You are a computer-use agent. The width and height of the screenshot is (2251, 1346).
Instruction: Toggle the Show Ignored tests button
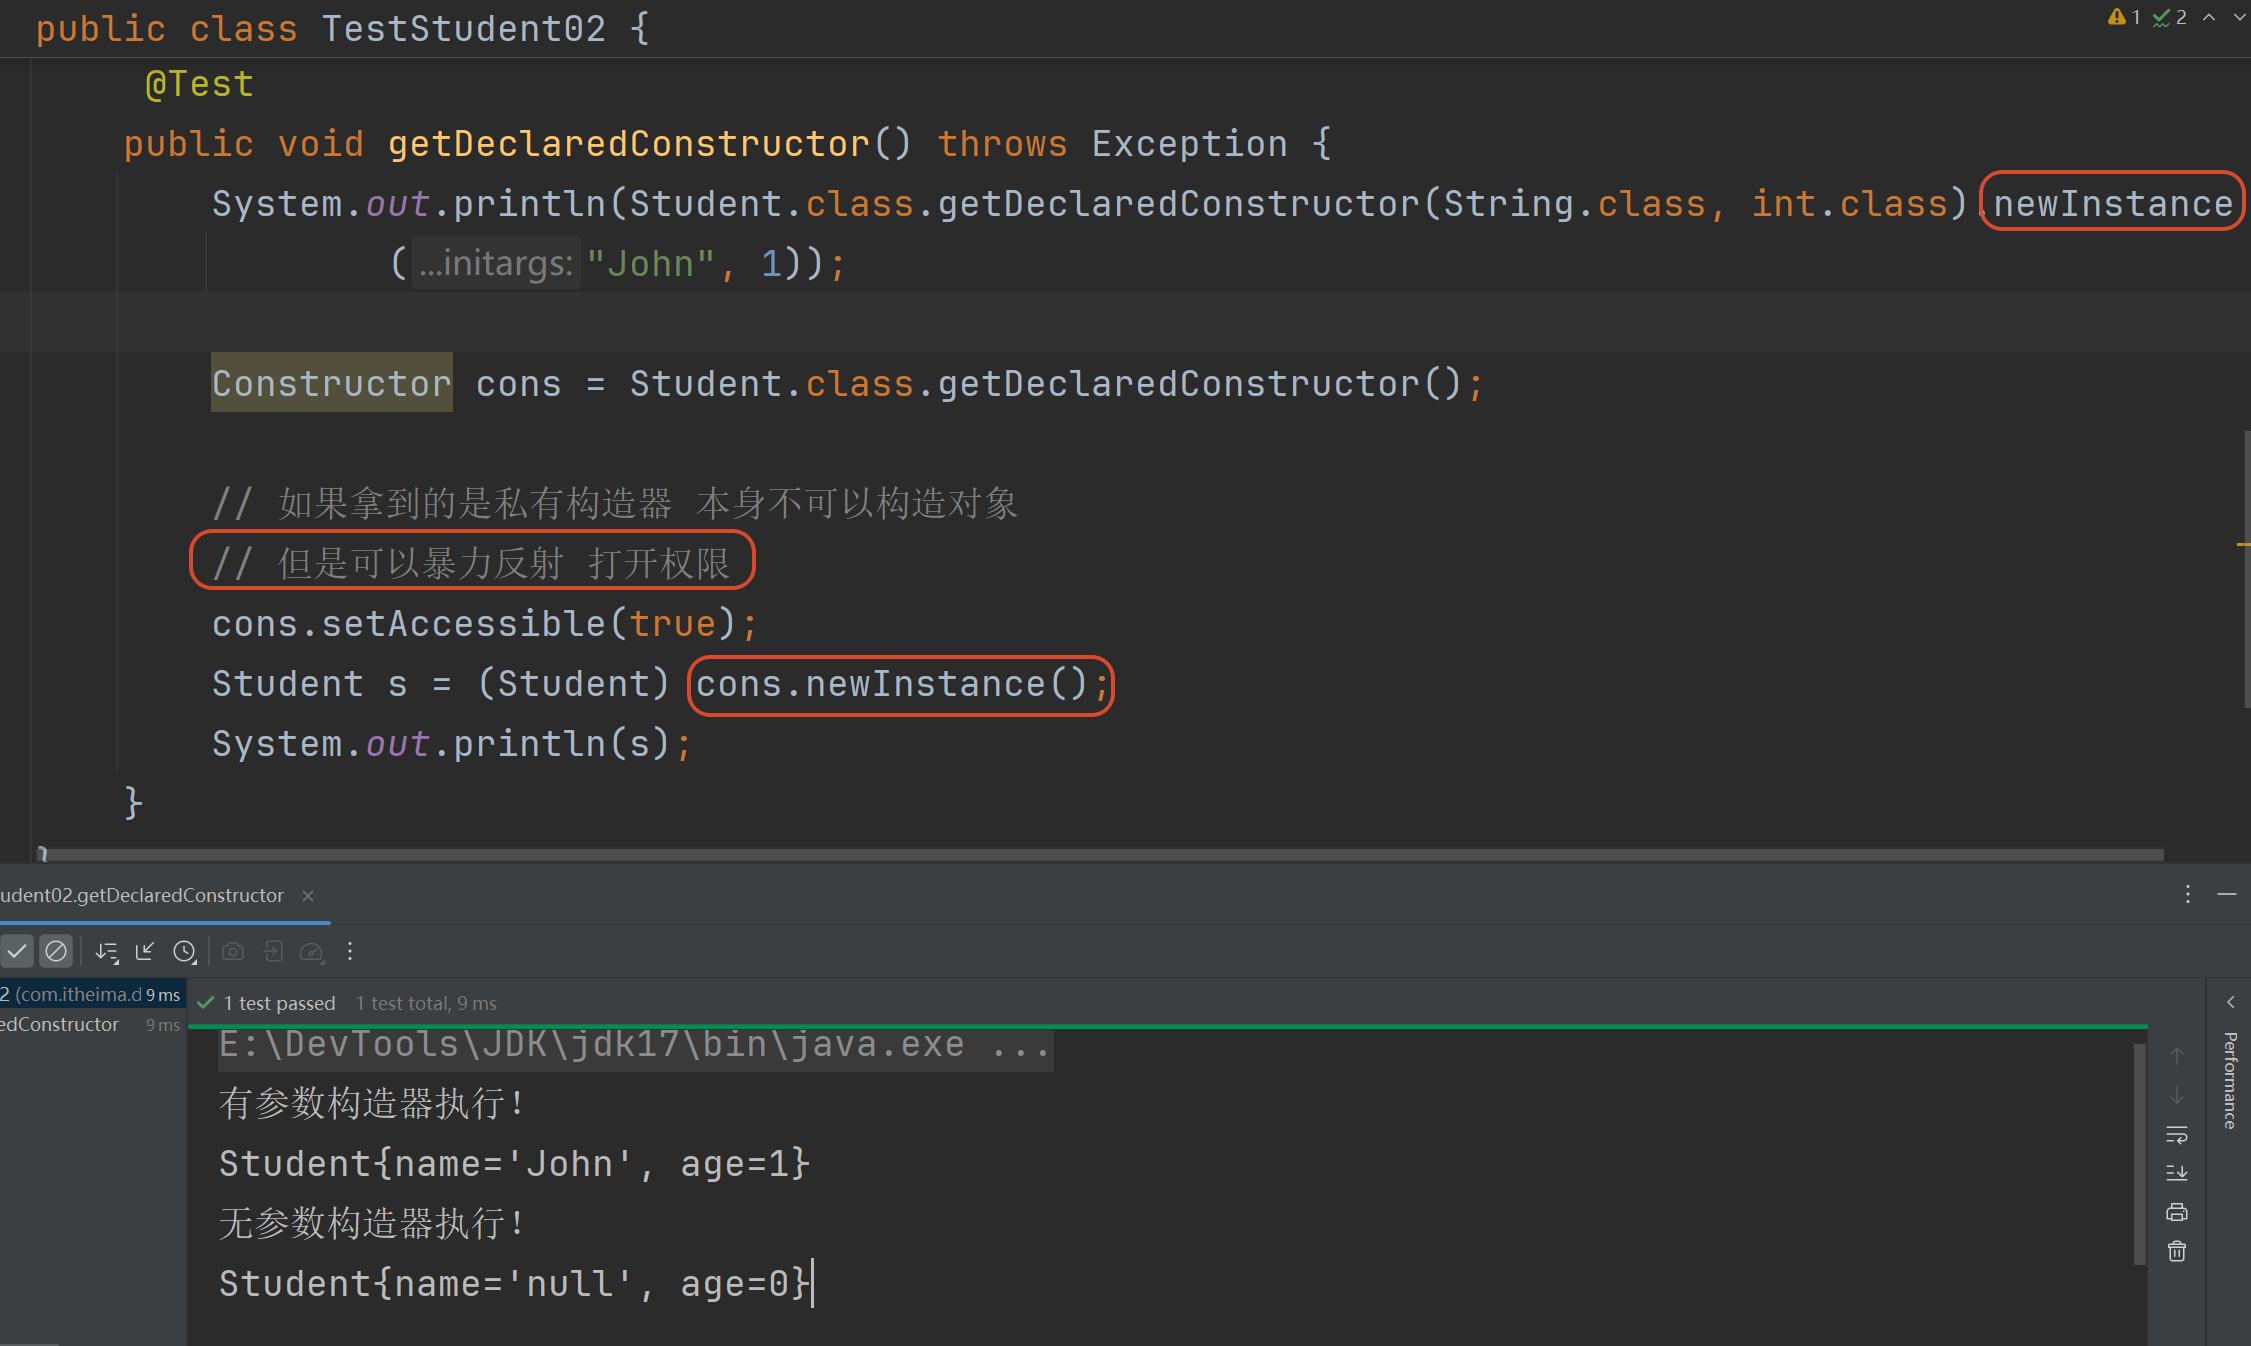click(56, 951)
